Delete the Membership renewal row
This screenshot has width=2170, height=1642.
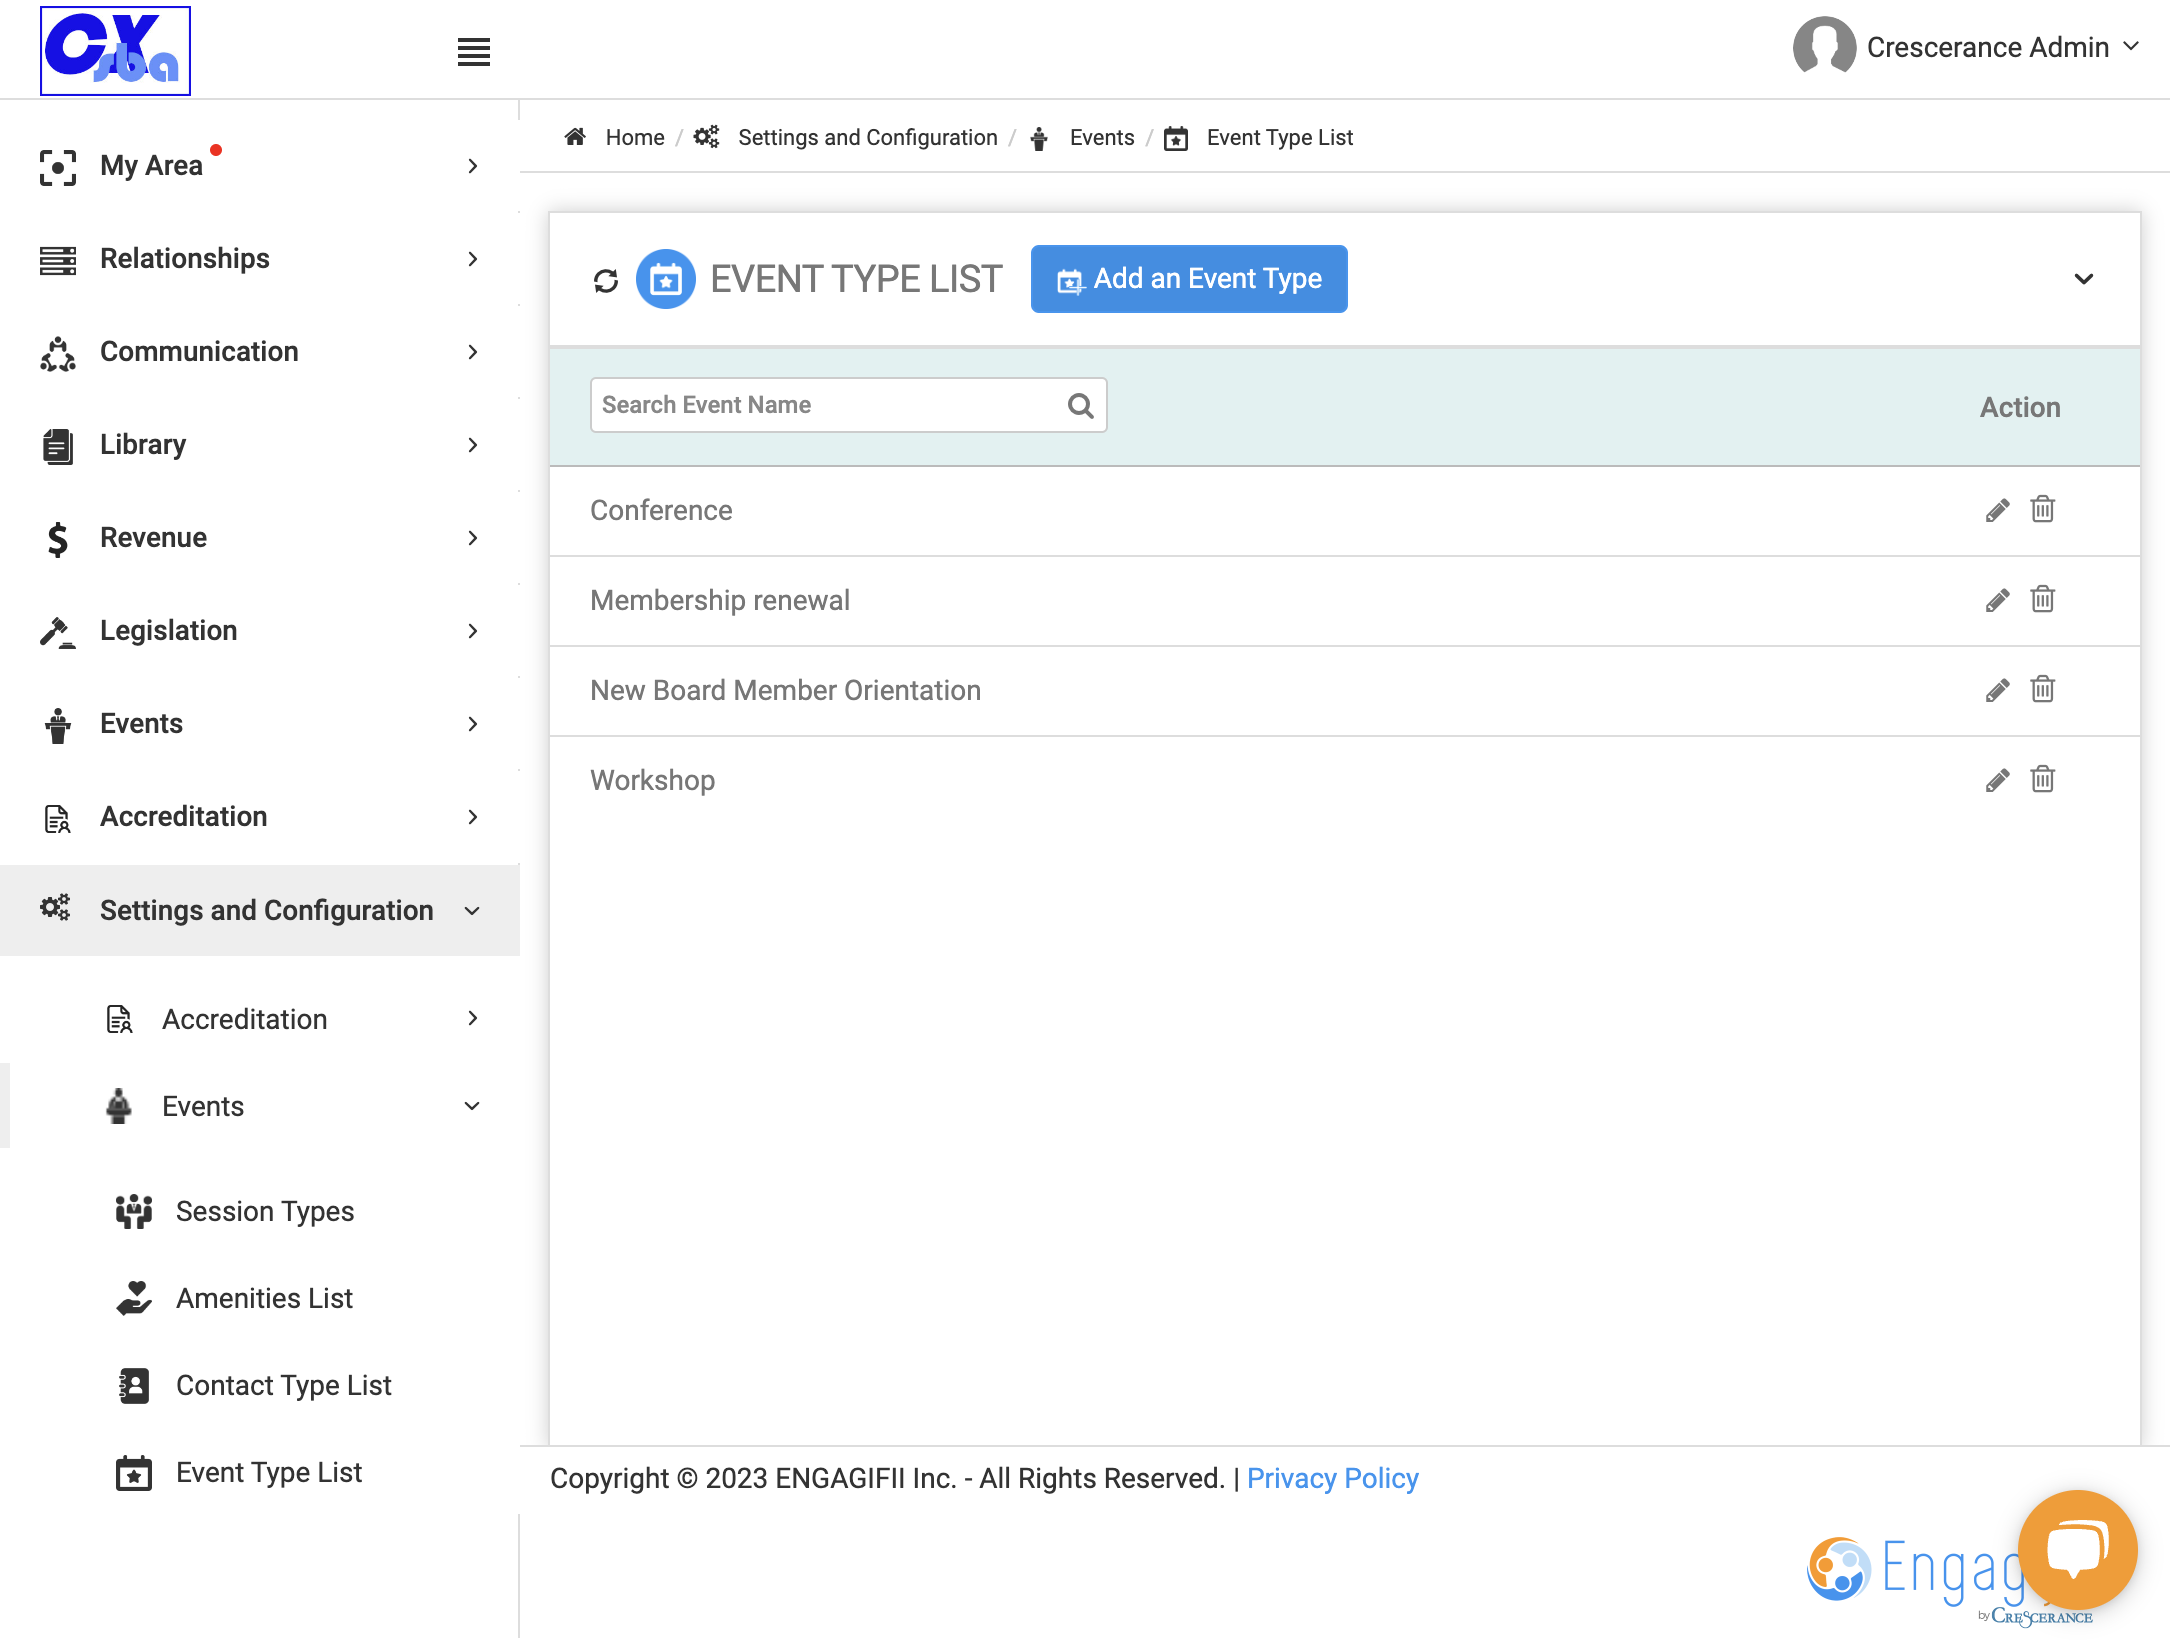coord(2042,599)
